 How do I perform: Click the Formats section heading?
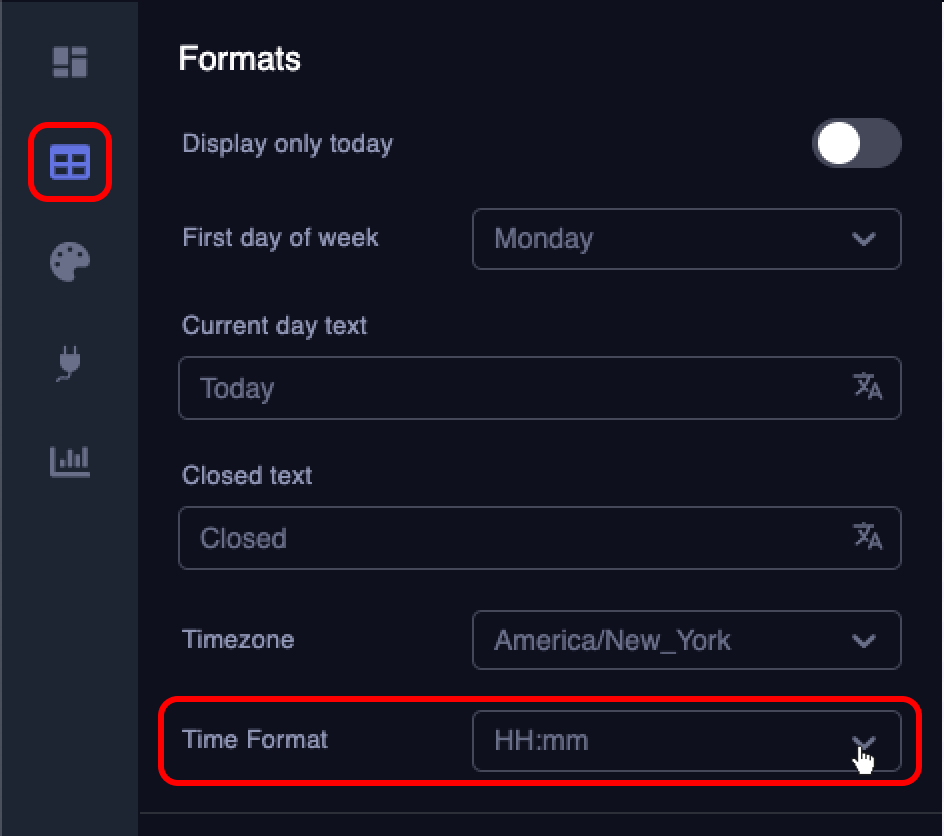(239, 59)
